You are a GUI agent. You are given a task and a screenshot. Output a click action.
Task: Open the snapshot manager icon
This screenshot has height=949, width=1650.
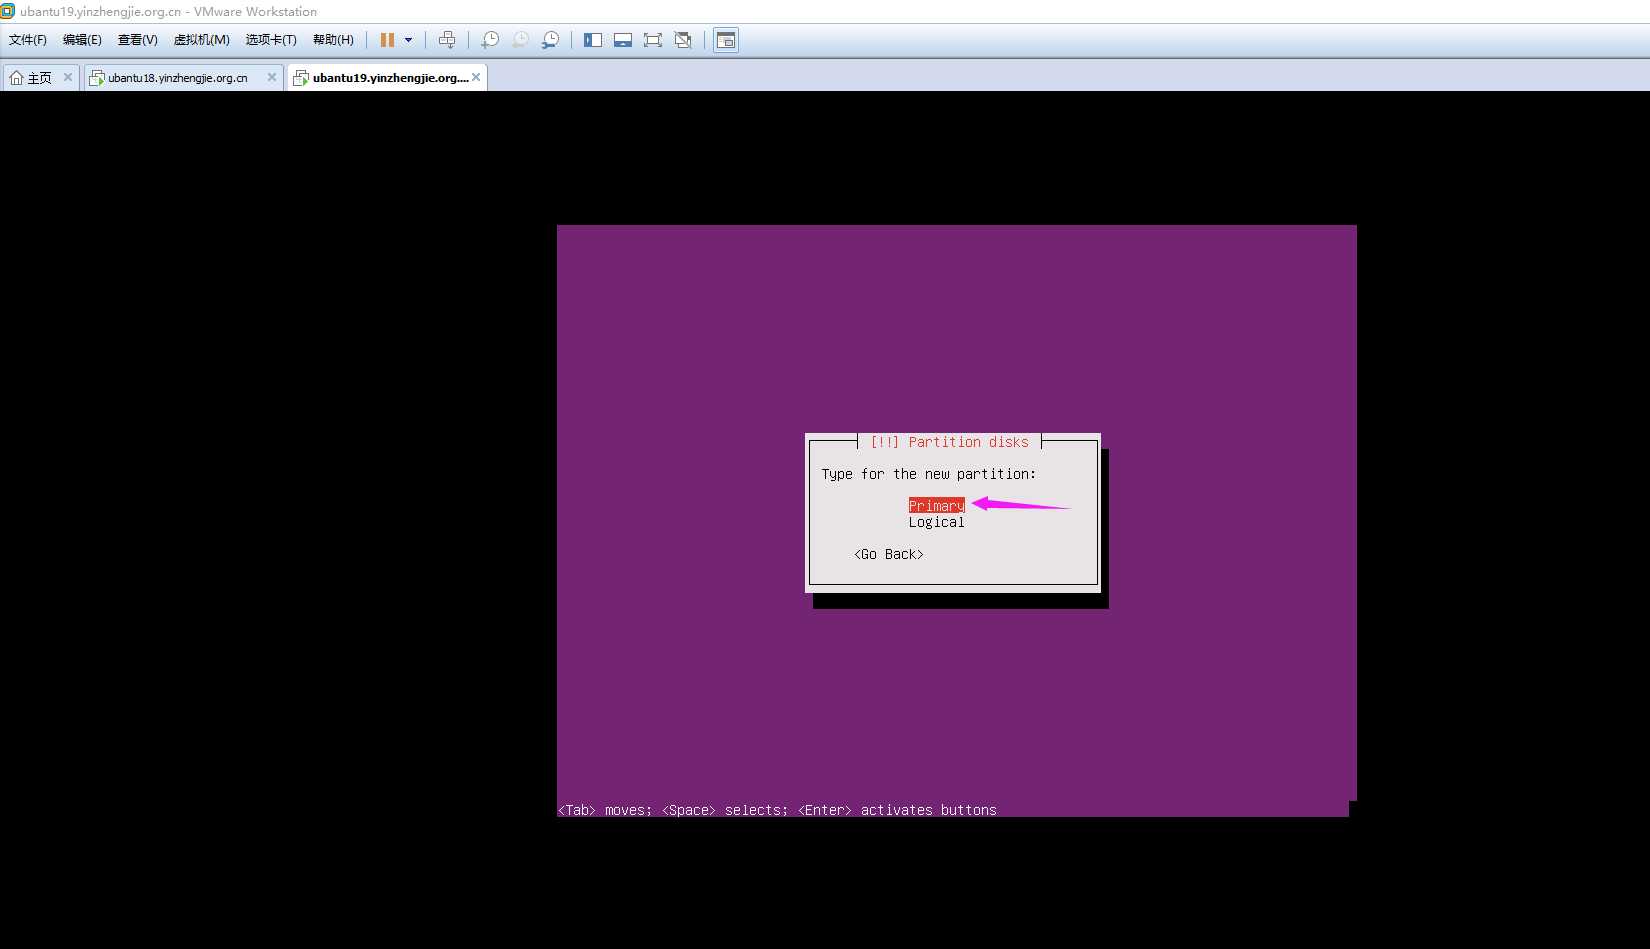[551, 40]
